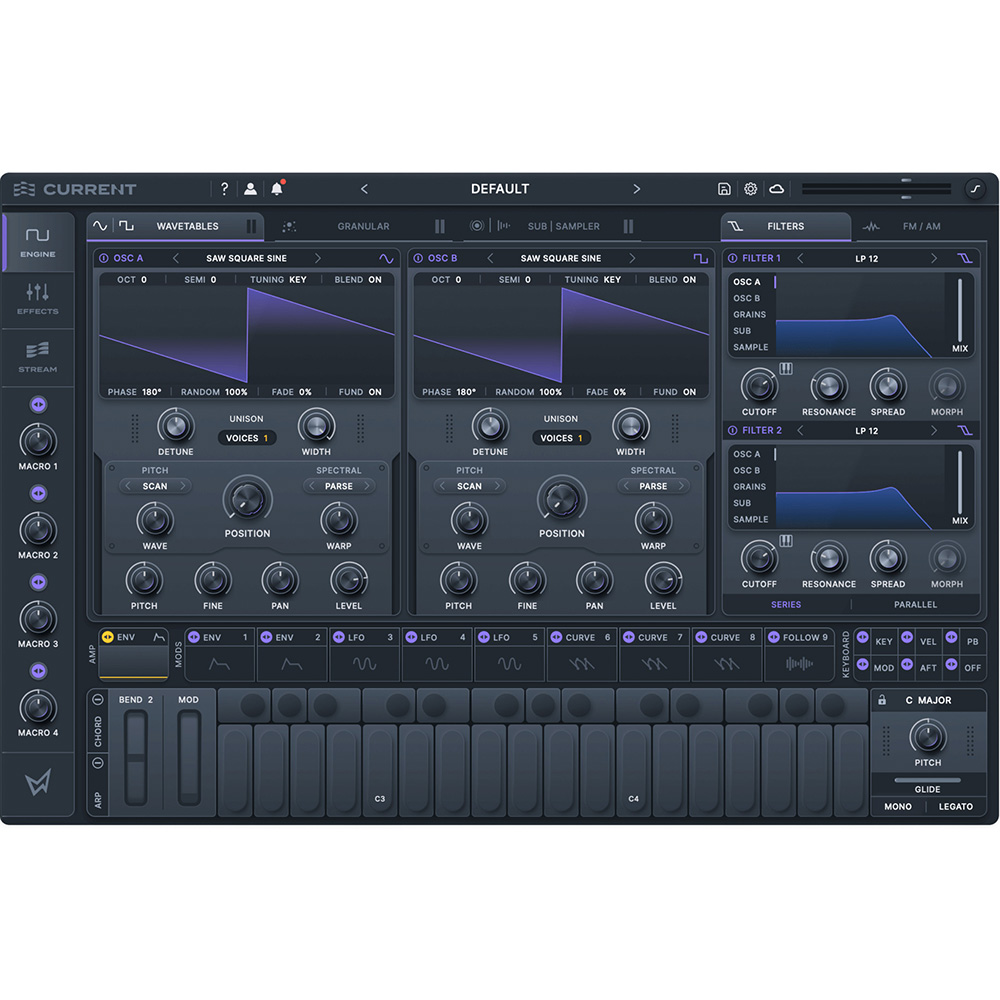Click the FOLLOW 9 modulation assign icon

pos(774,637)
